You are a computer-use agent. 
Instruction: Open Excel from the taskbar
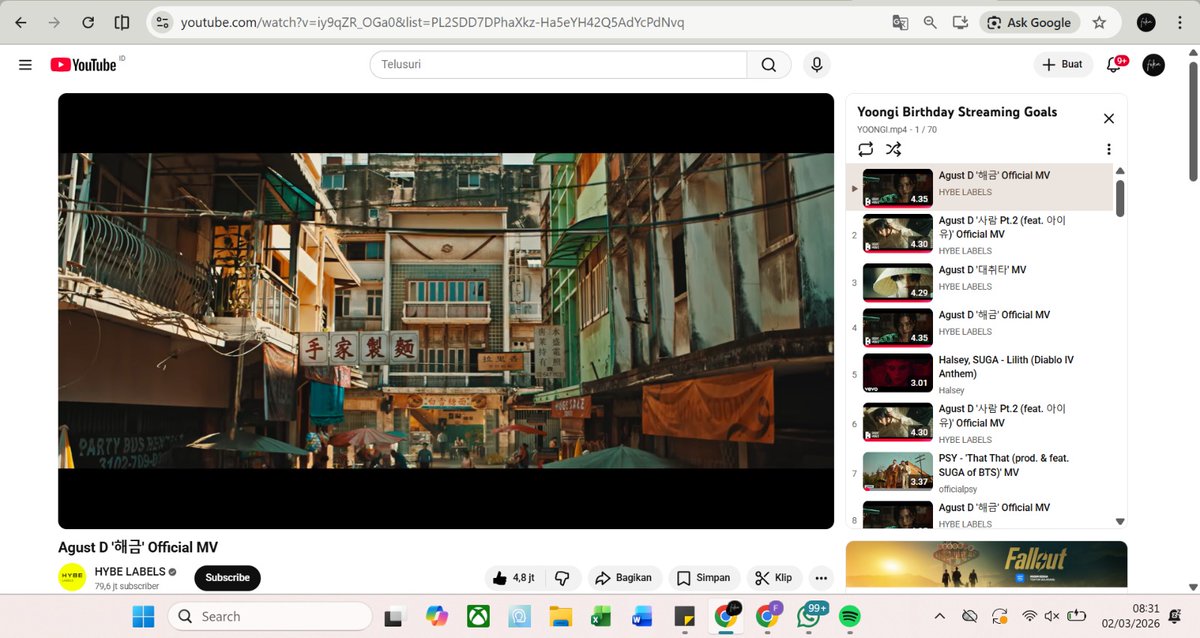tap(601, 616)
